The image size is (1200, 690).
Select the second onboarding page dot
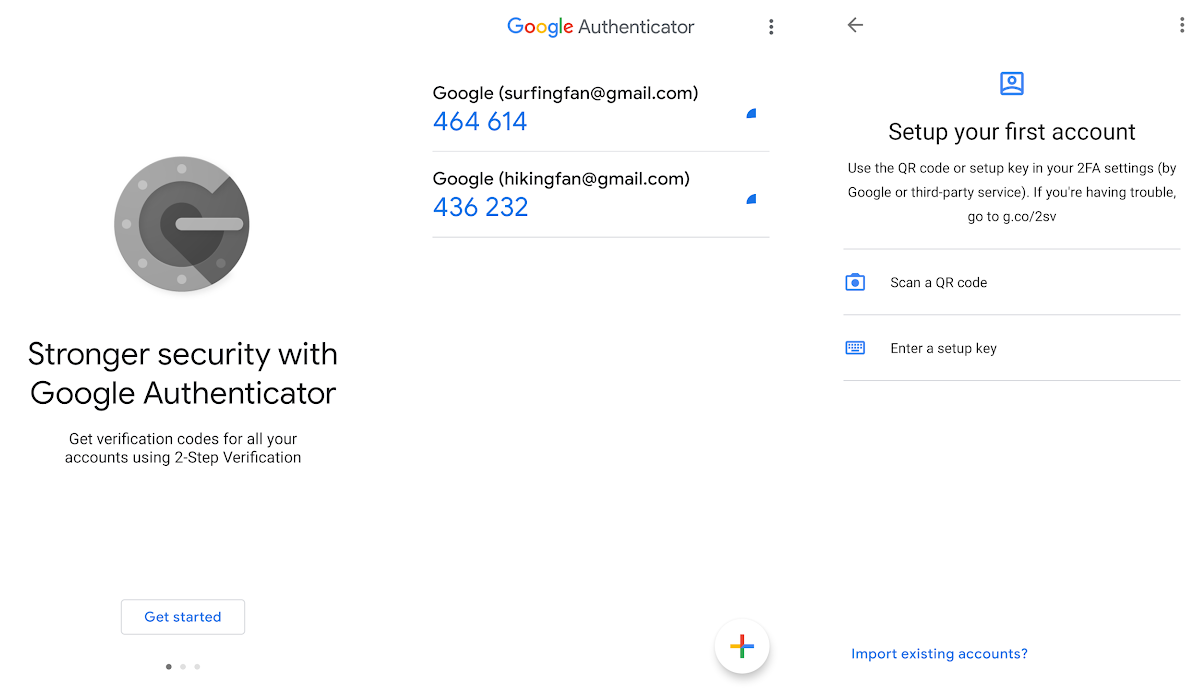pyautogui.click(x=182, y=666)
